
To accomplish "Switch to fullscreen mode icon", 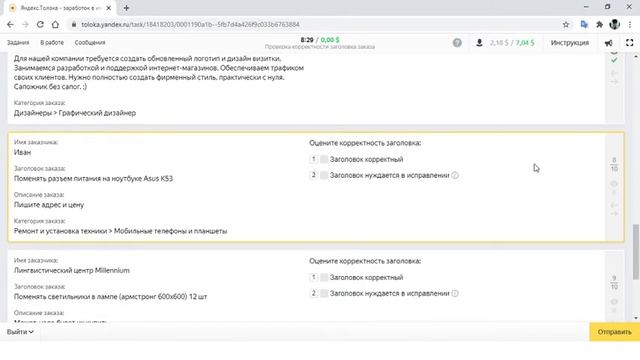I will click(629, 42).
